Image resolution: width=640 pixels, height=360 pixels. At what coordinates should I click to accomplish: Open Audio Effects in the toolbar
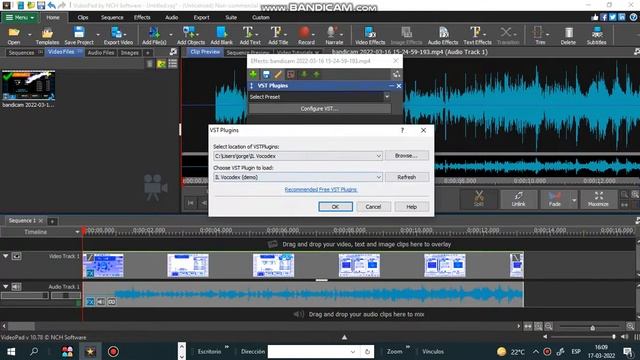coord(443,36)
